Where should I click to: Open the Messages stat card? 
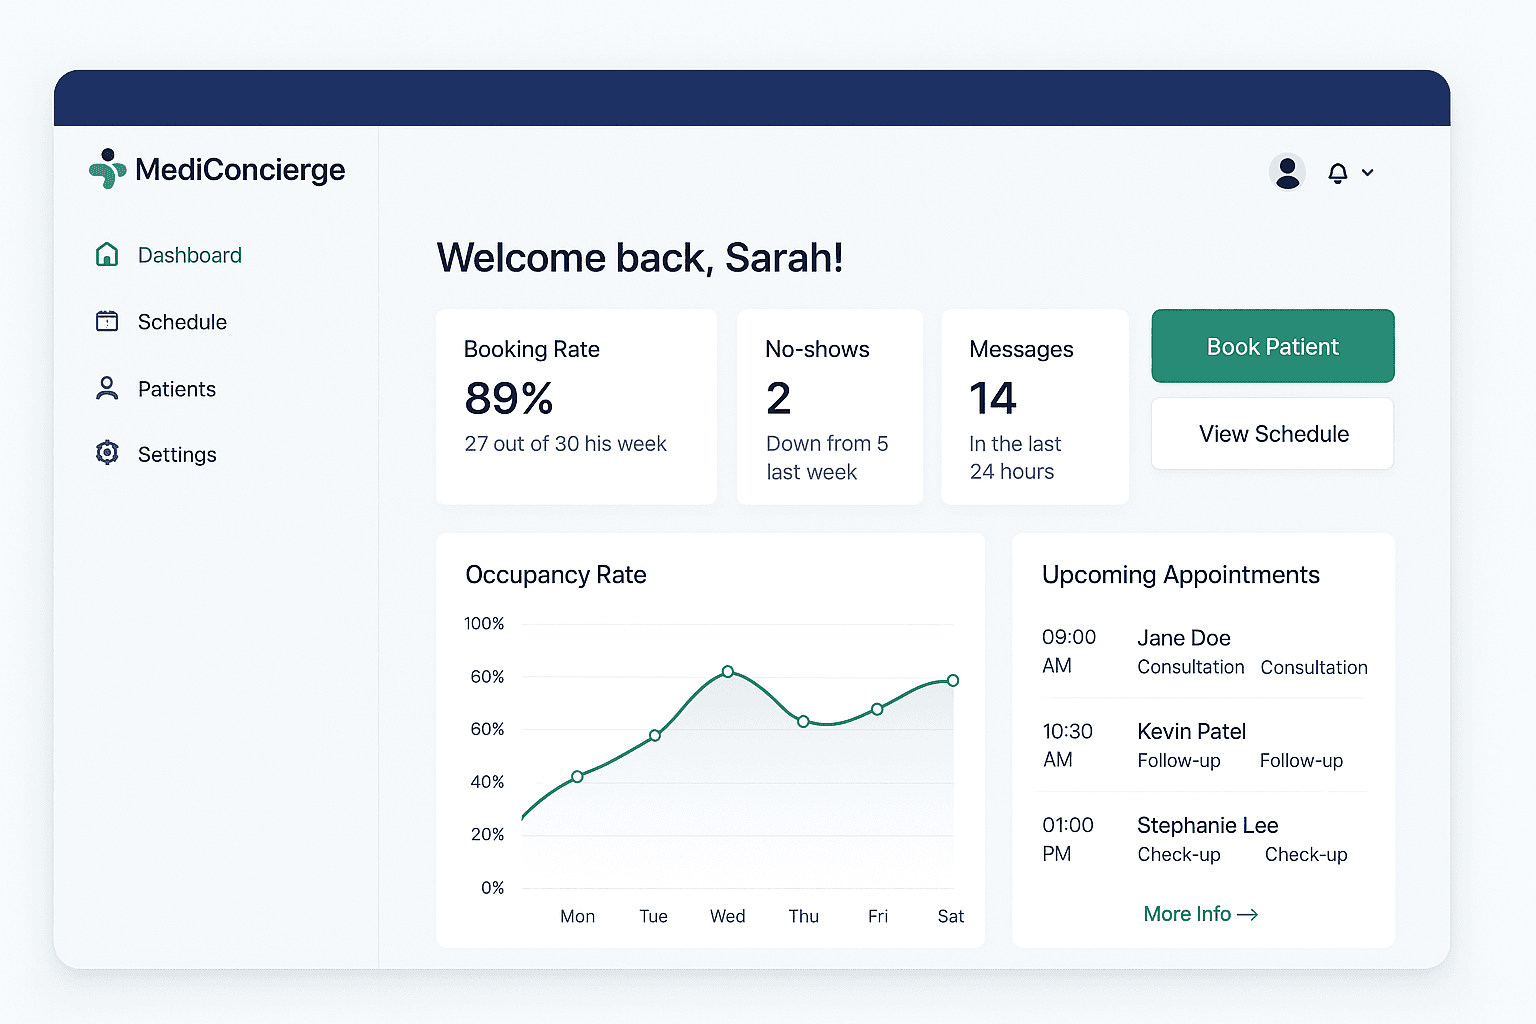tap(1035, 407)
